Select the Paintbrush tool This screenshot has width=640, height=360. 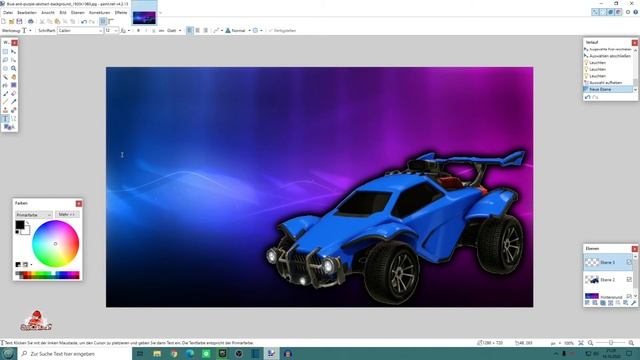[5, 93]
